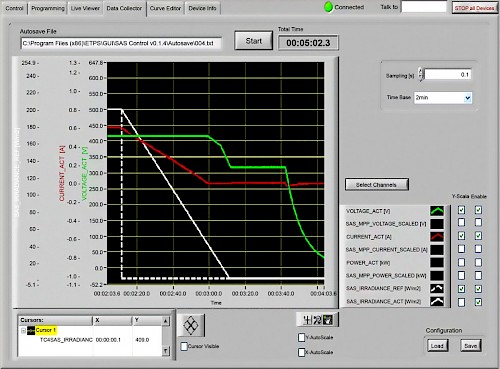Toggle Y-Scale checkbox for POWER_ACT
The width and height of the screenshot is (500, 369).
[x=461, y=262]
